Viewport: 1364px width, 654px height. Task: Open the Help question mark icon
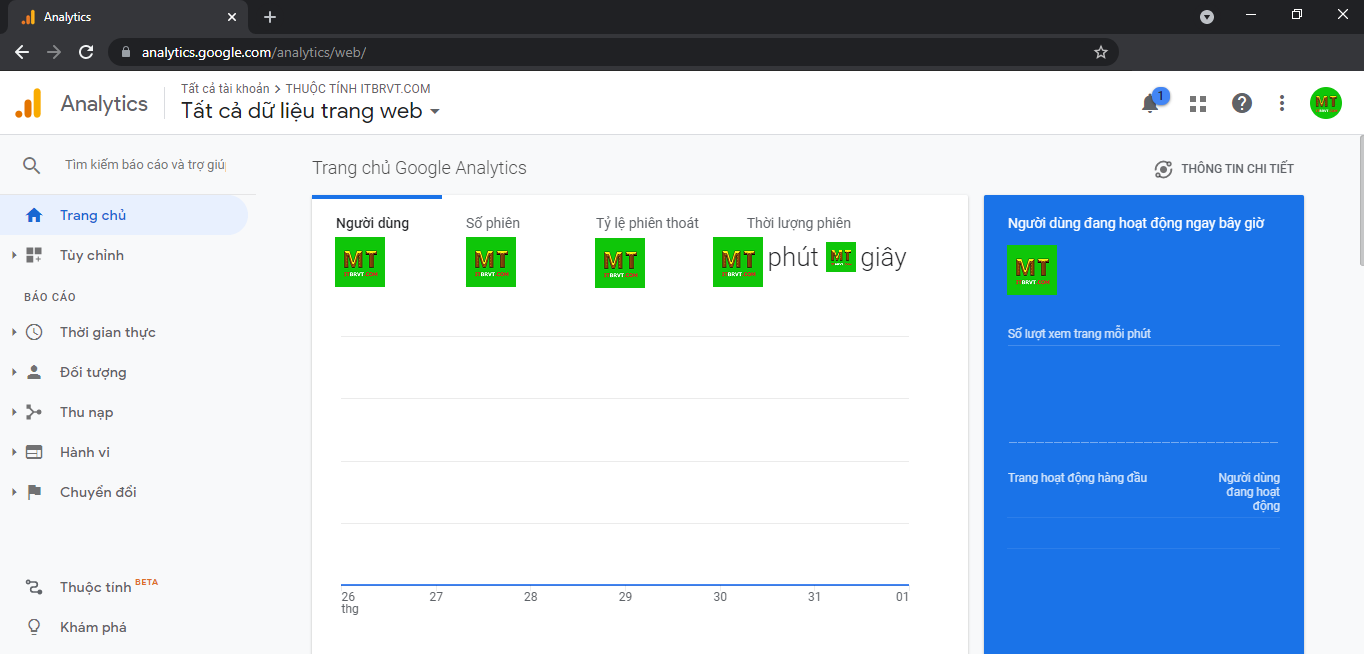(x=1242, y=103)
